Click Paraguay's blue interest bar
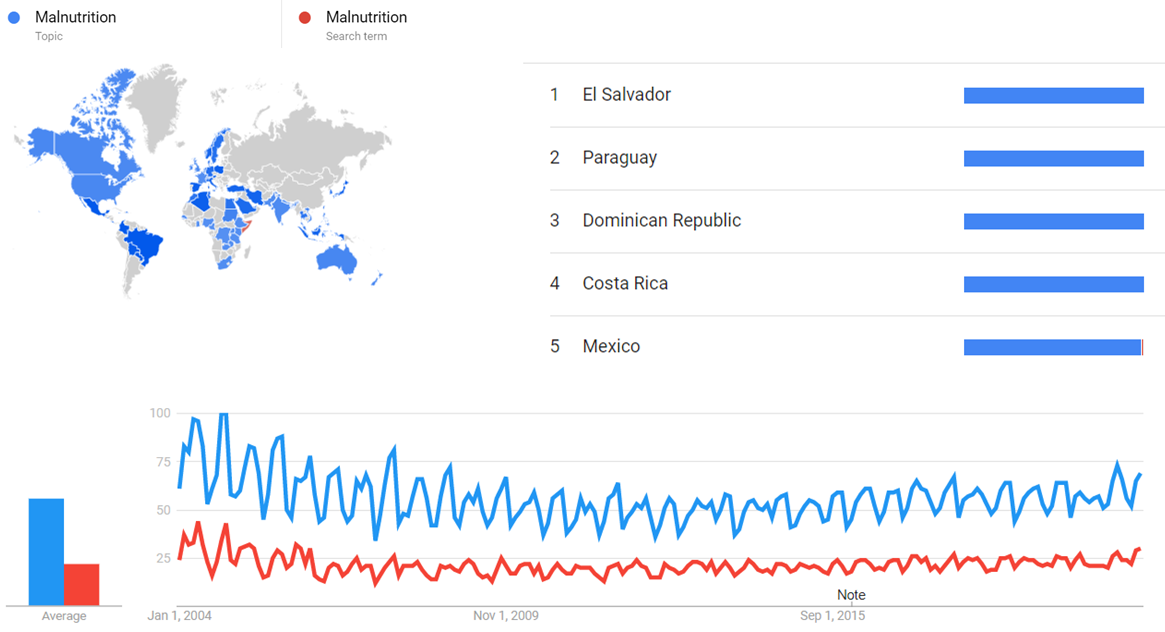The image size is (1165, 632). point(1053,158)
